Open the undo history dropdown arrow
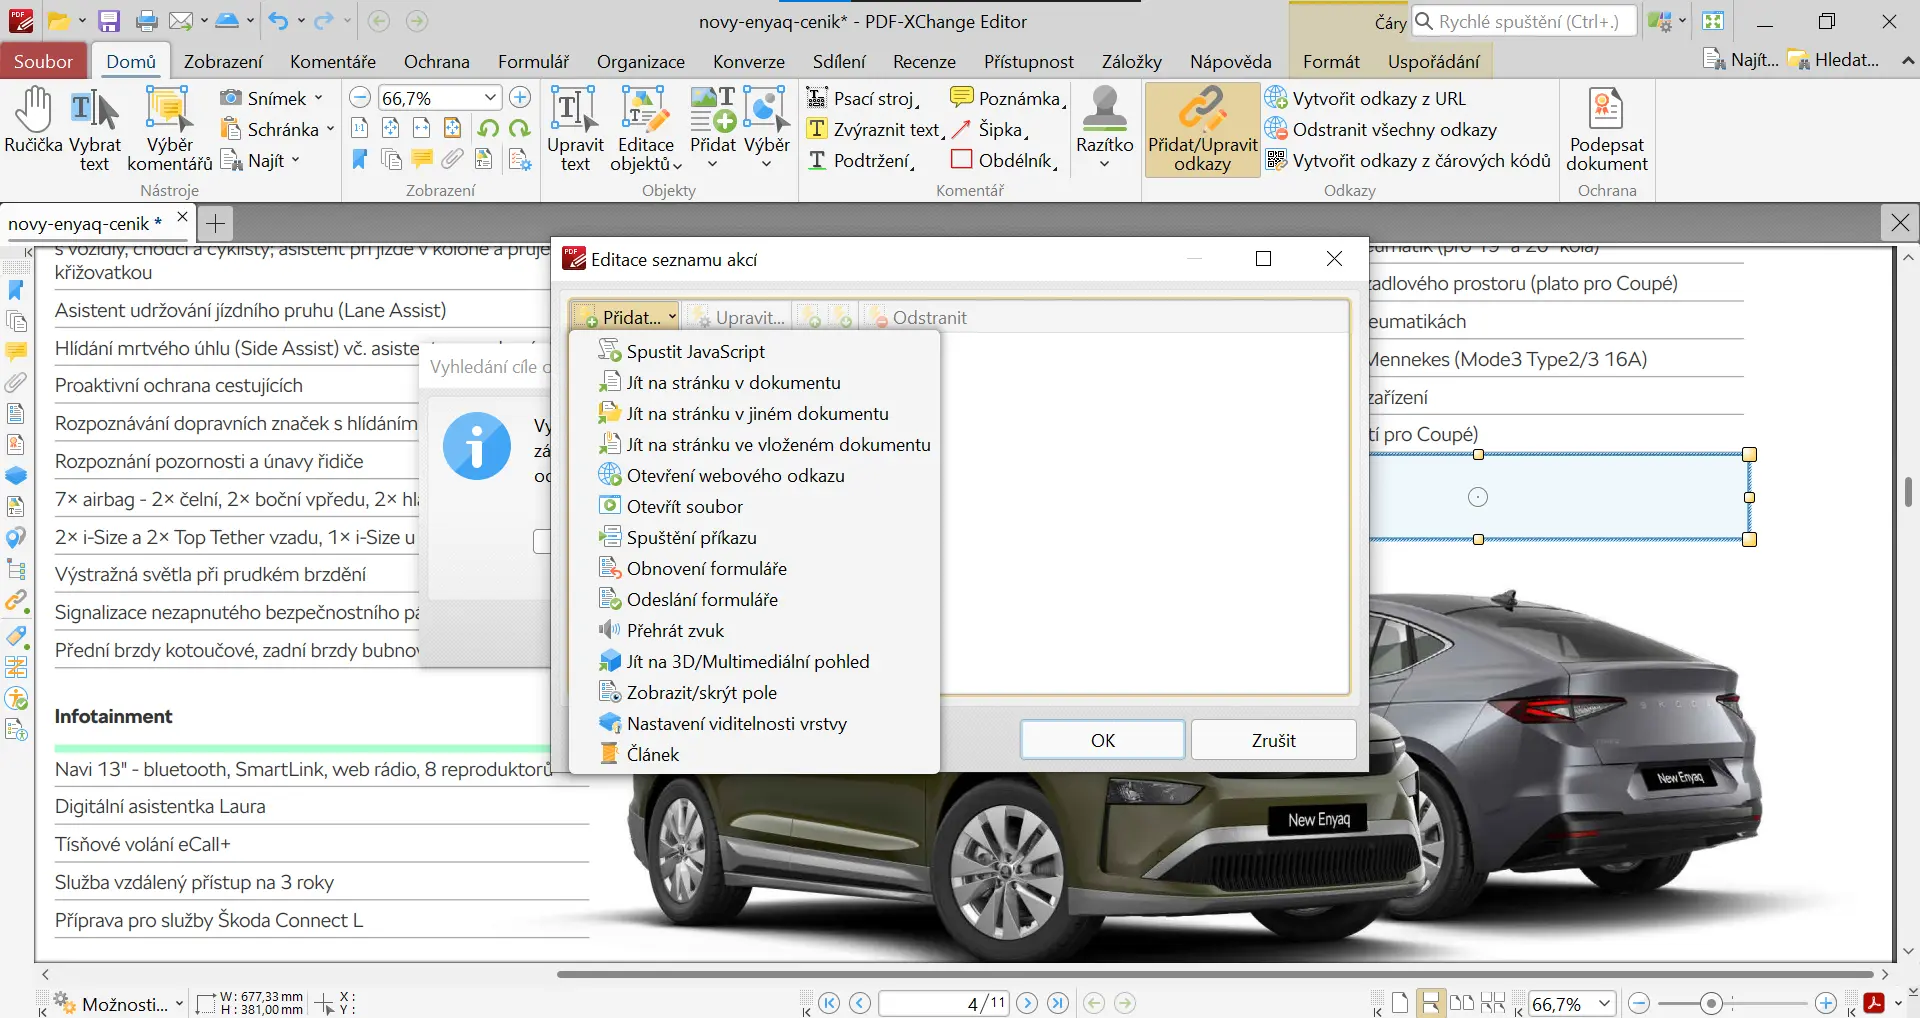 tap(301, 21)
